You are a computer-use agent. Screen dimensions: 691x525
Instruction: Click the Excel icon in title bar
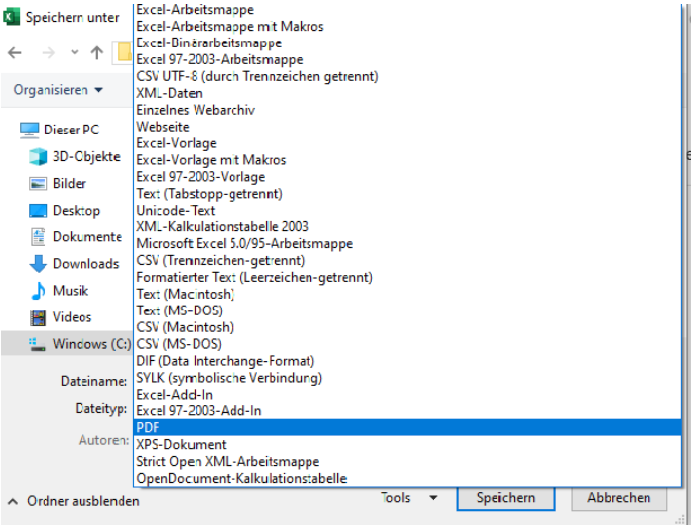11,17
